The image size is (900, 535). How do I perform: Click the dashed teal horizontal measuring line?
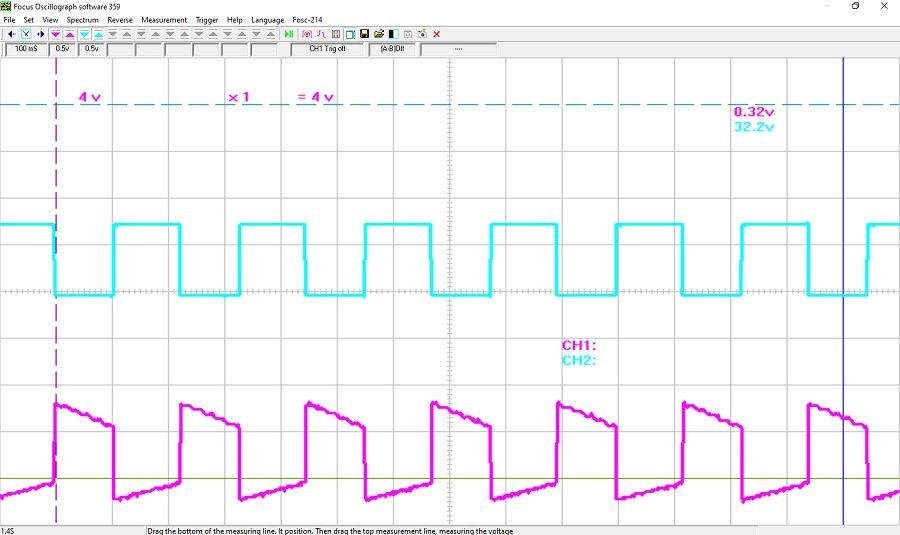(x=450, y=104)
